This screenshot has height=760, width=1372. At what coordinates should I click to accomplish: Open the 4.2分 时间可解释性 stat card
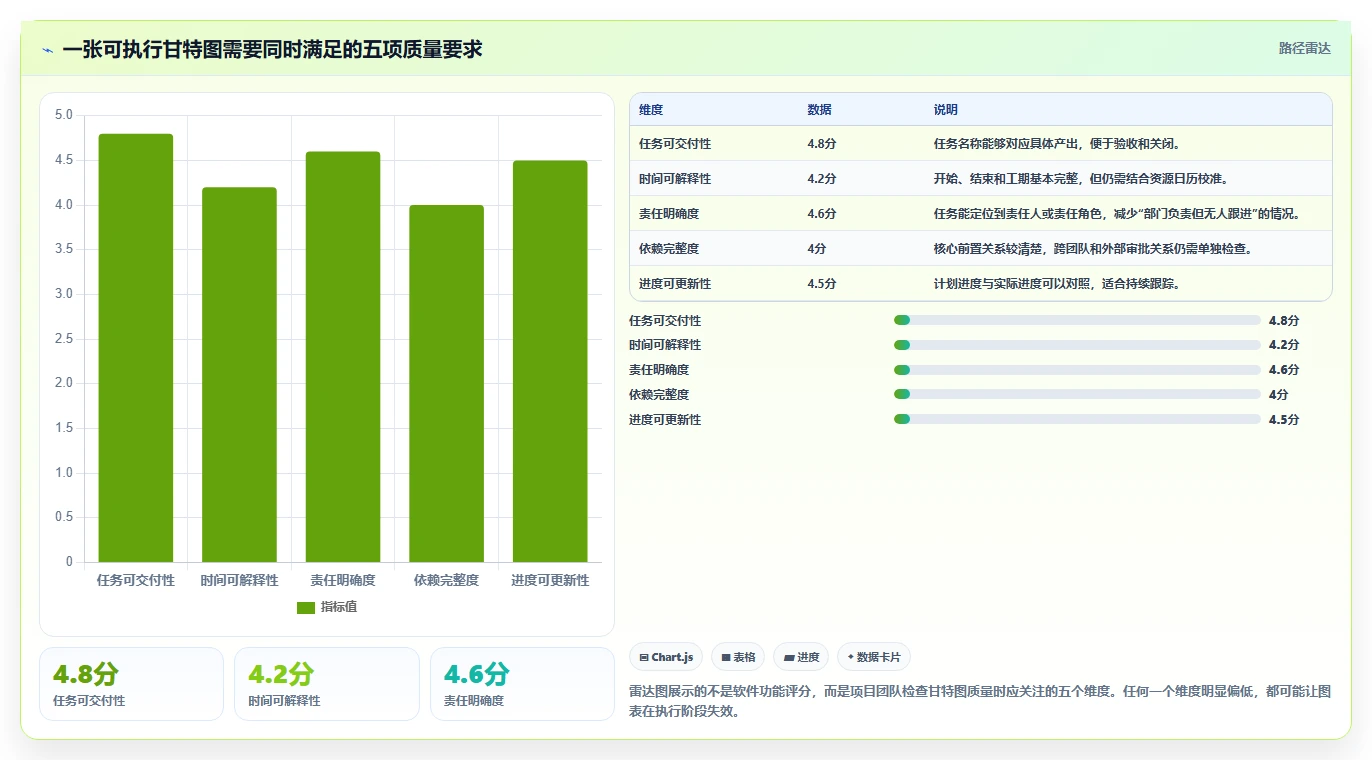coord(327,684)
